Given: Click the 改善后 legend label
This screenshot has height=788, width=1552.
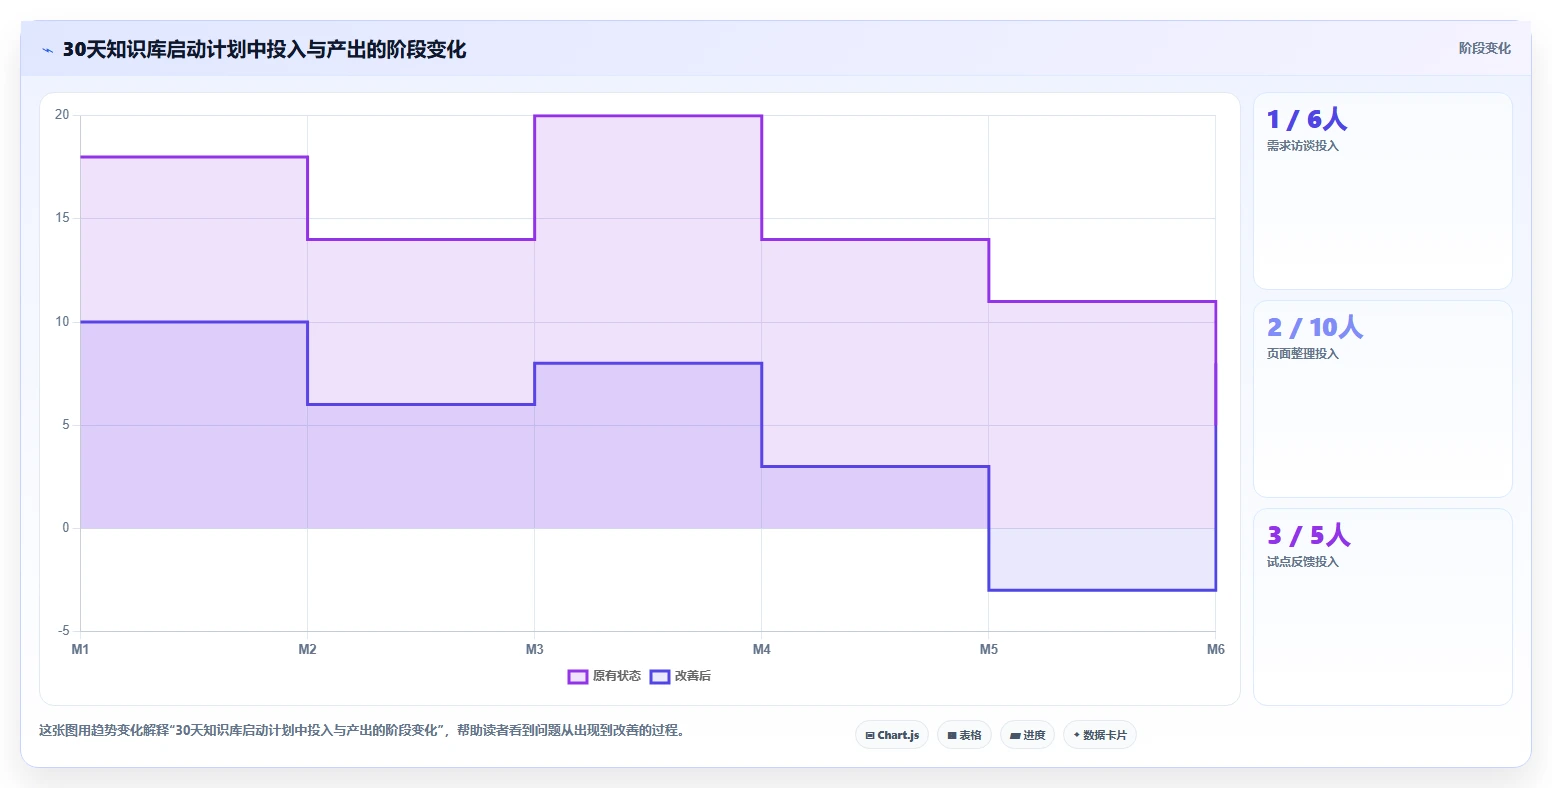Looking at the screenshot, I should tap(692, 677).
